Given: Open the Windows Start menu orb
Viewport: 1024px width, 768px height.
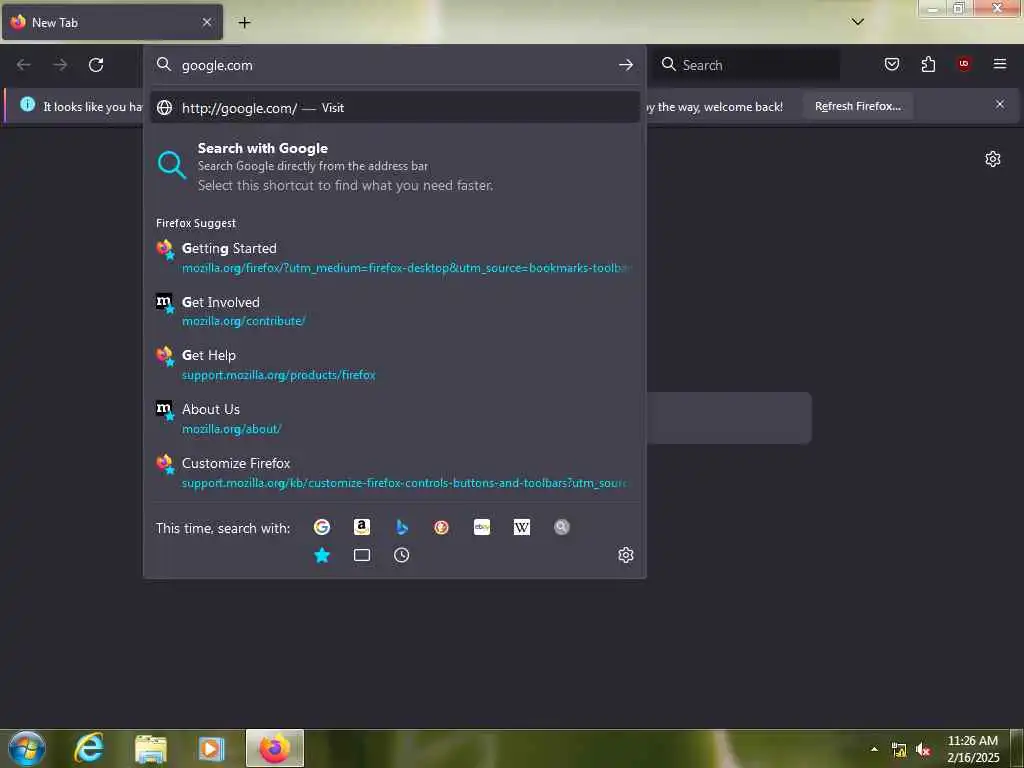Looking at the screenshot, I should (27, 748).
